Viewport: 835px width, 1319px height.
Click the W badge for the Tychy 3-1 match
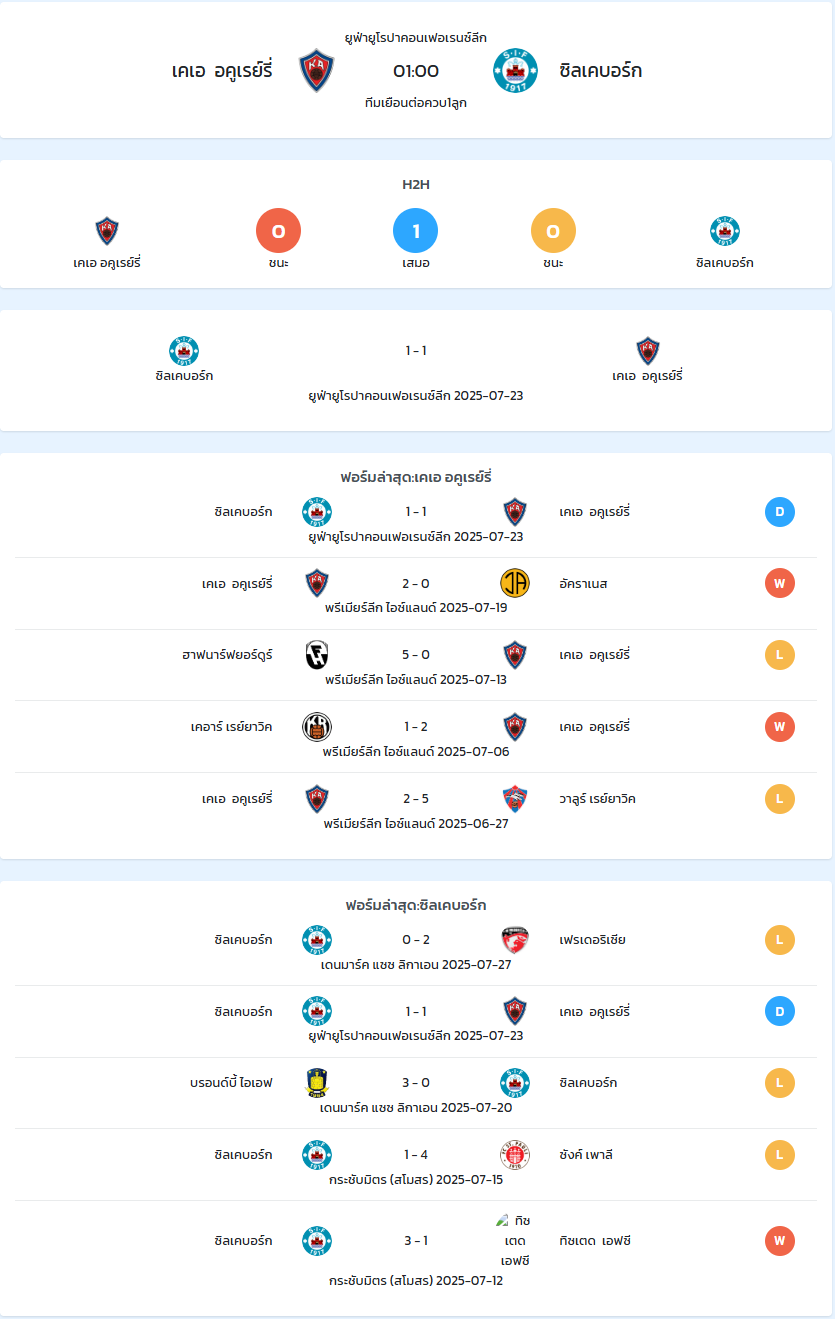pyautogui.click(x=780, y=1241)
